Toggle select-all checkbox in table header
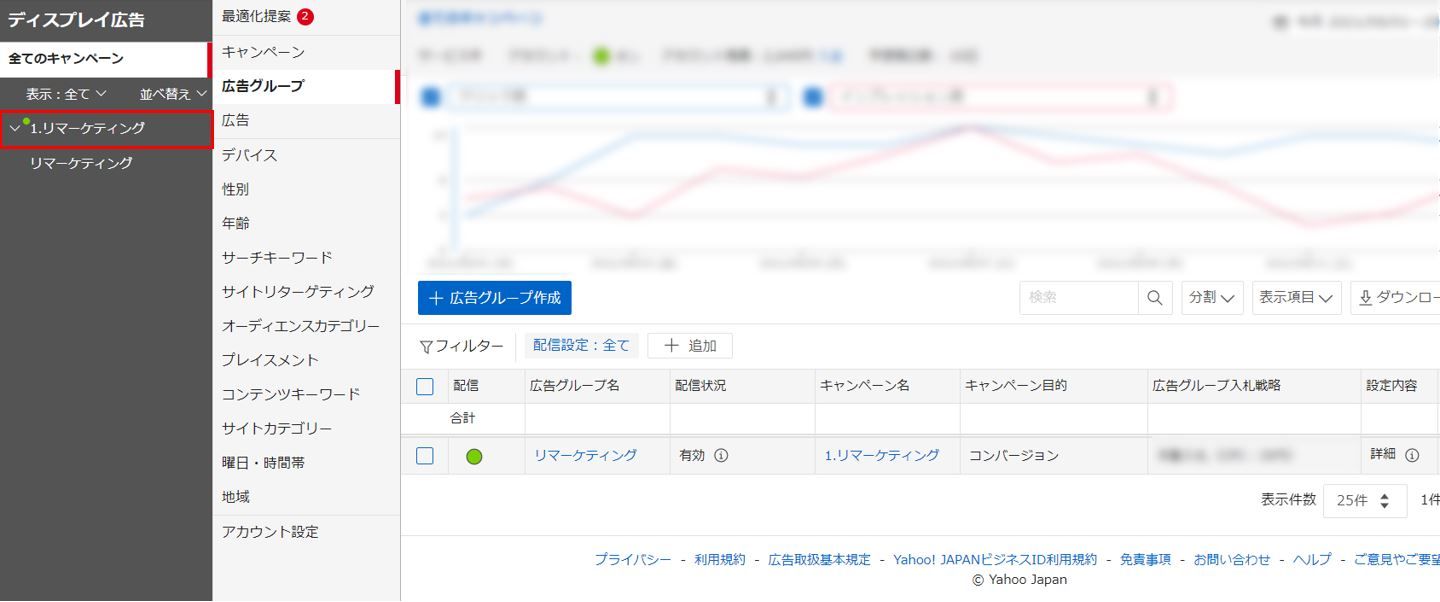 tap(425, 386)
